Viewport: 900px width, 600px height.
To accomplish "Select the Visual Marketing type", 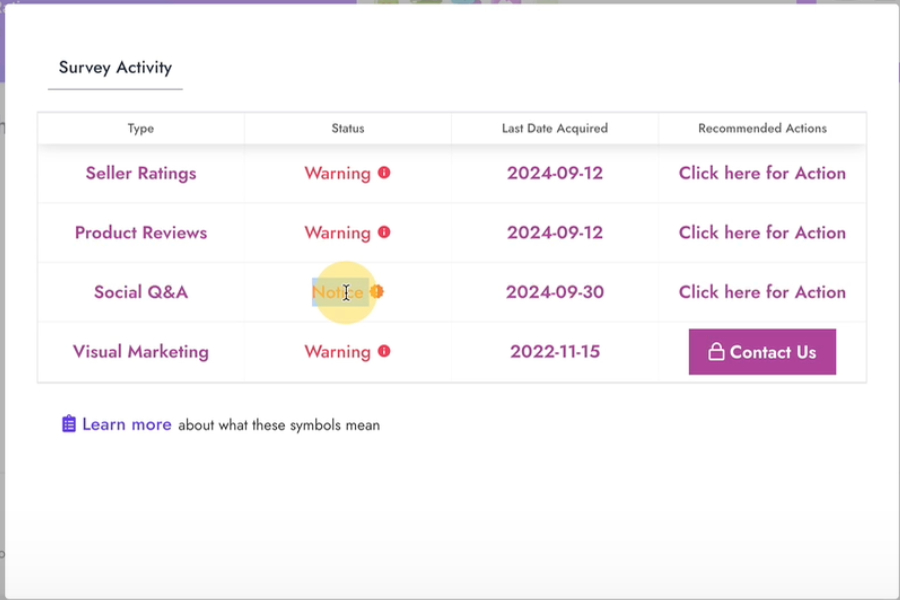I will [x=141, y=351].
